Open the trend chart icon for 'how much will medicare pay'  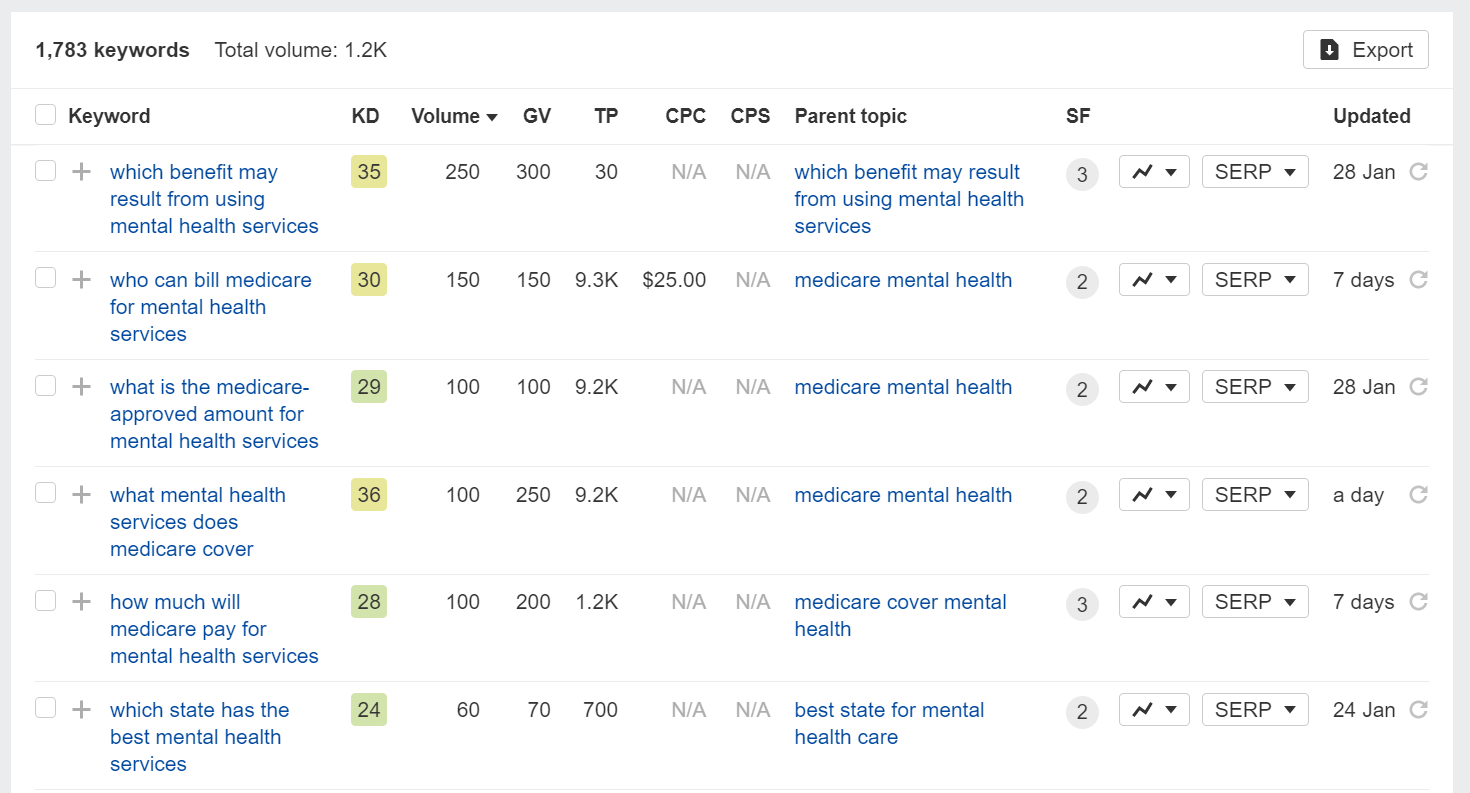[x=1154, y=602]
